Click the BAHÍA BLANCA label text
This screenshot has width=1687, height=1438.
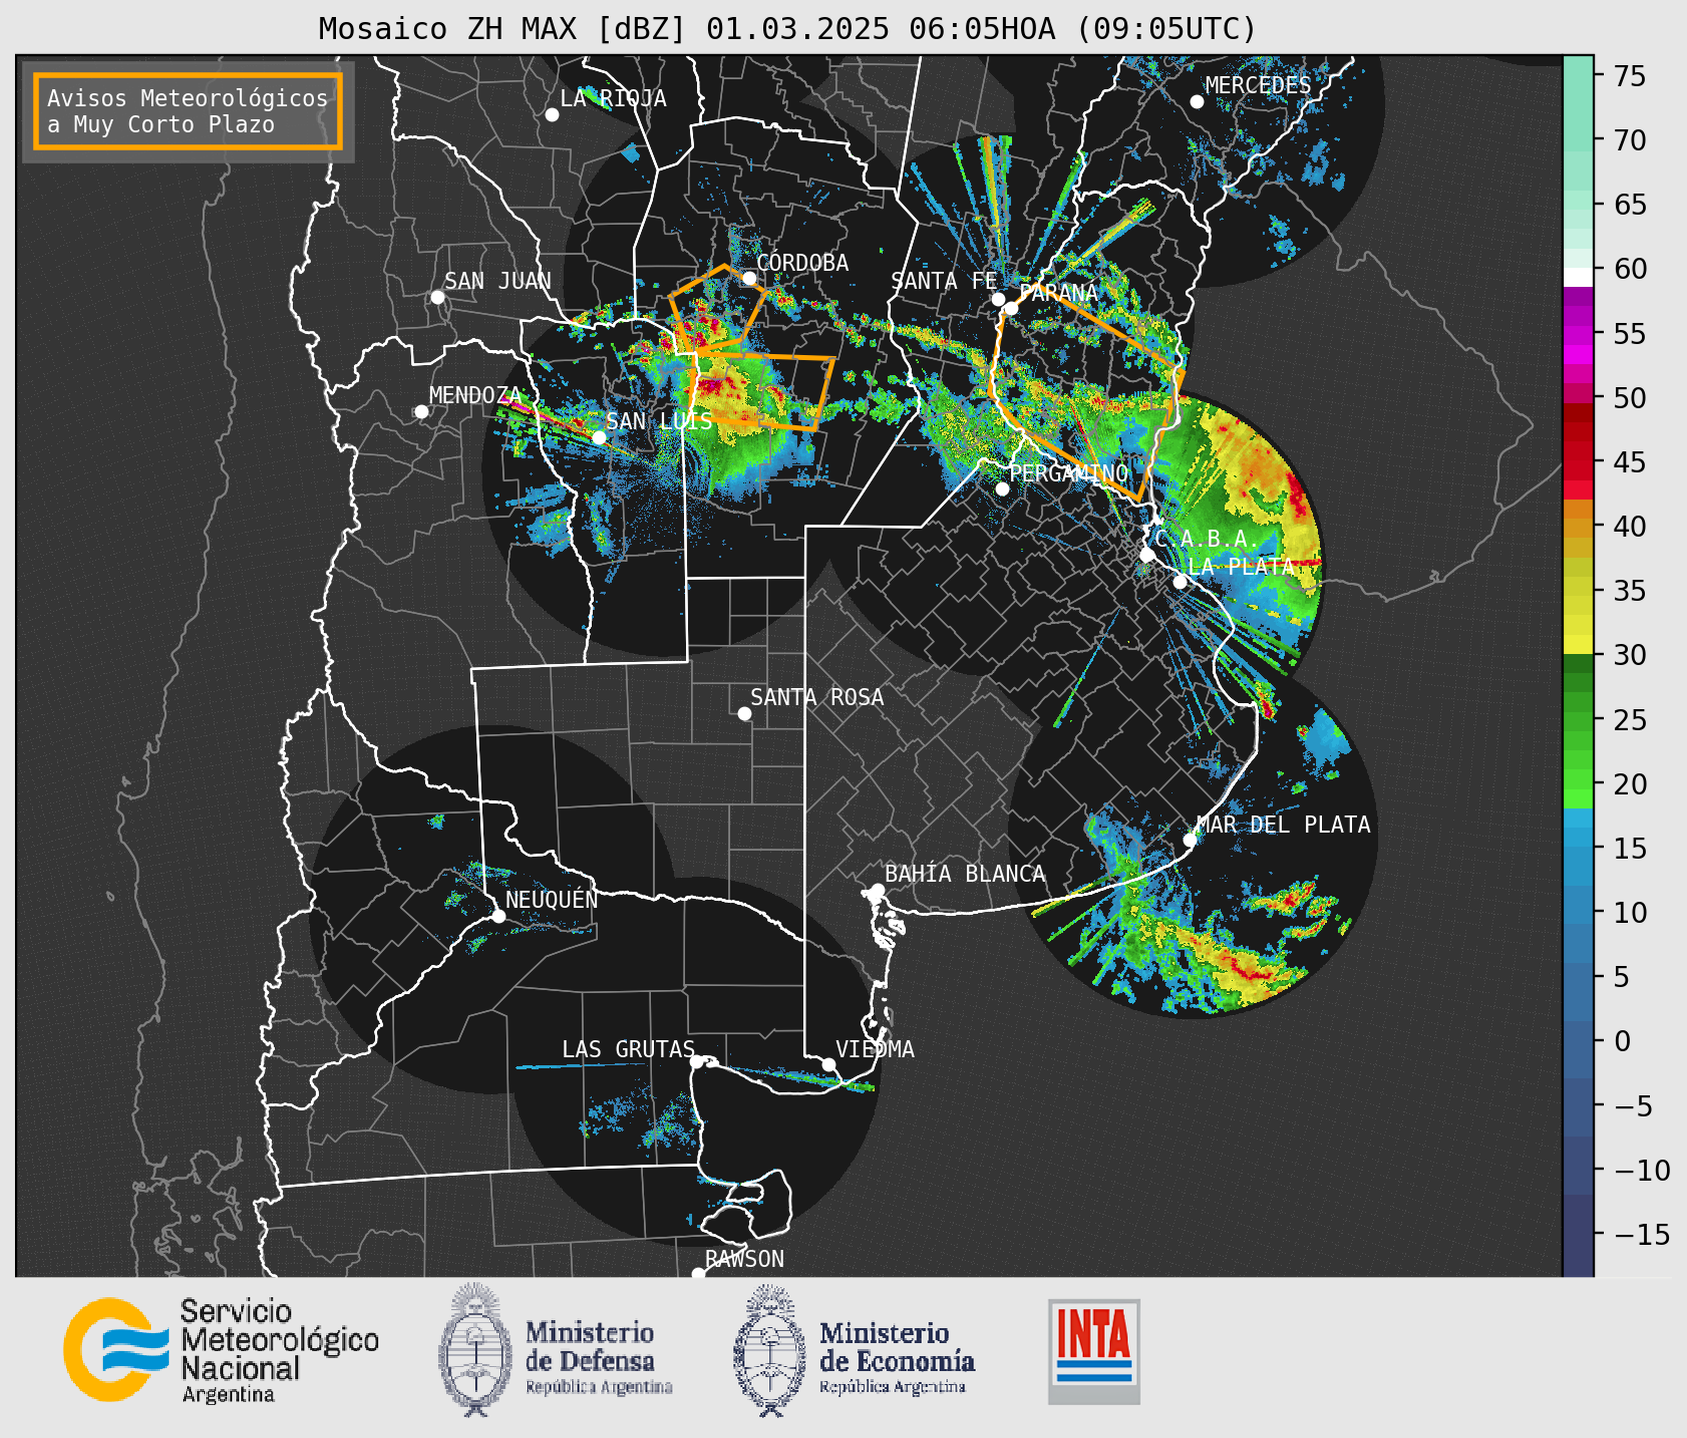click(965, 874)
